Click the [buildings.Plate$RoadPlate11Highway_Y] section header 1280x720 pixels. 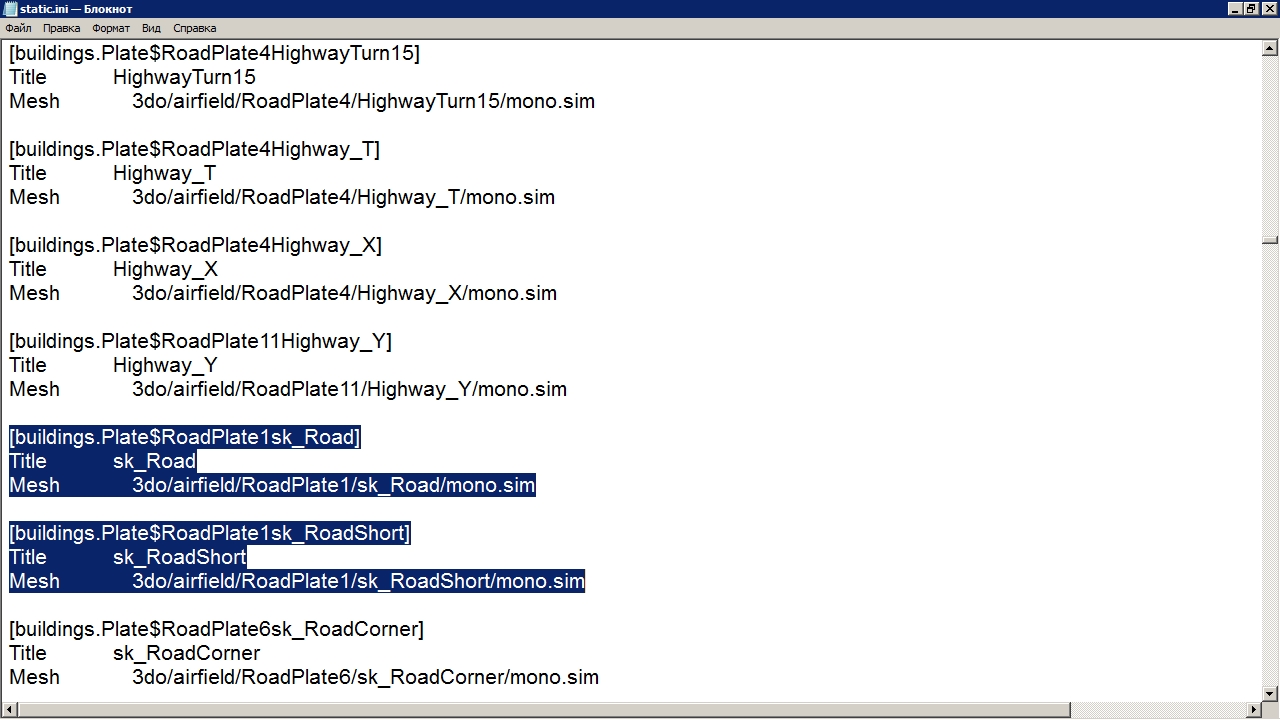(x=200, y=341)
